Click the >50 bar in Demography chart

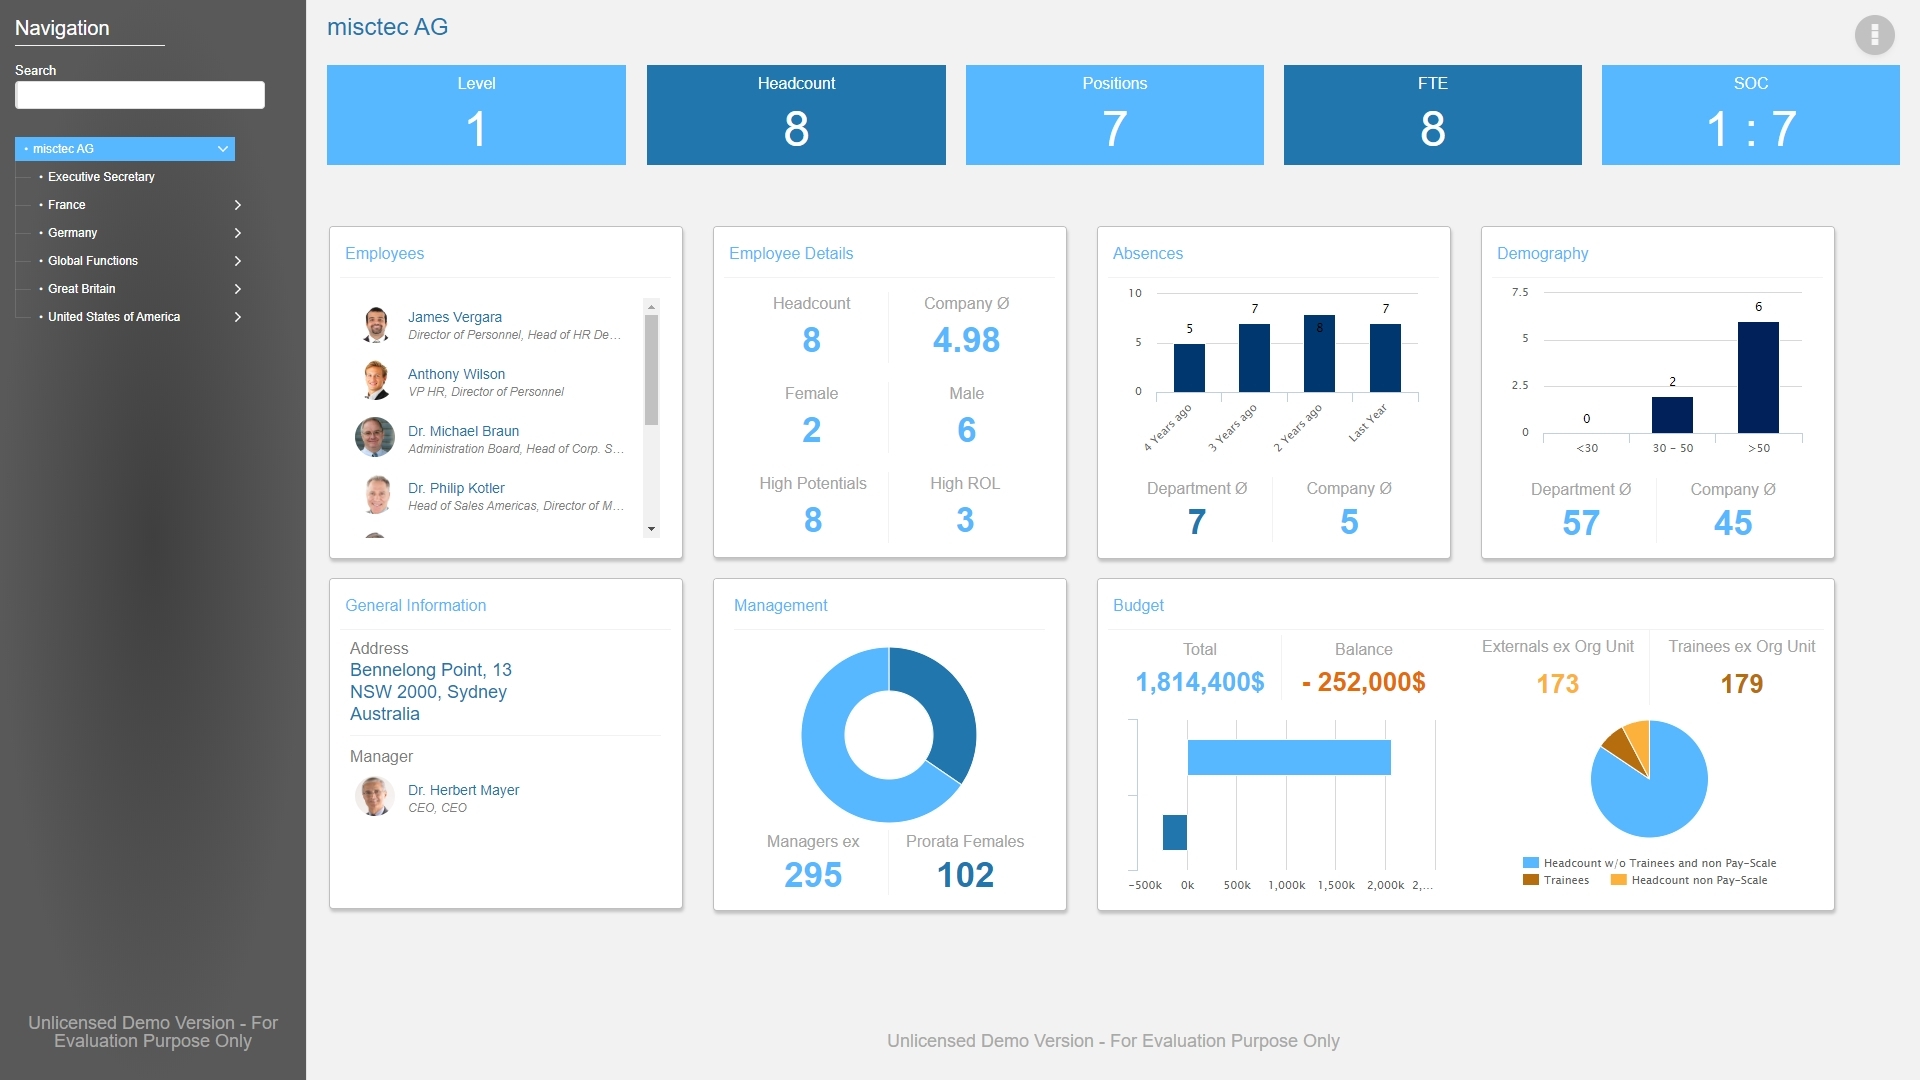pyautogui.click(x=1758, y=378)
